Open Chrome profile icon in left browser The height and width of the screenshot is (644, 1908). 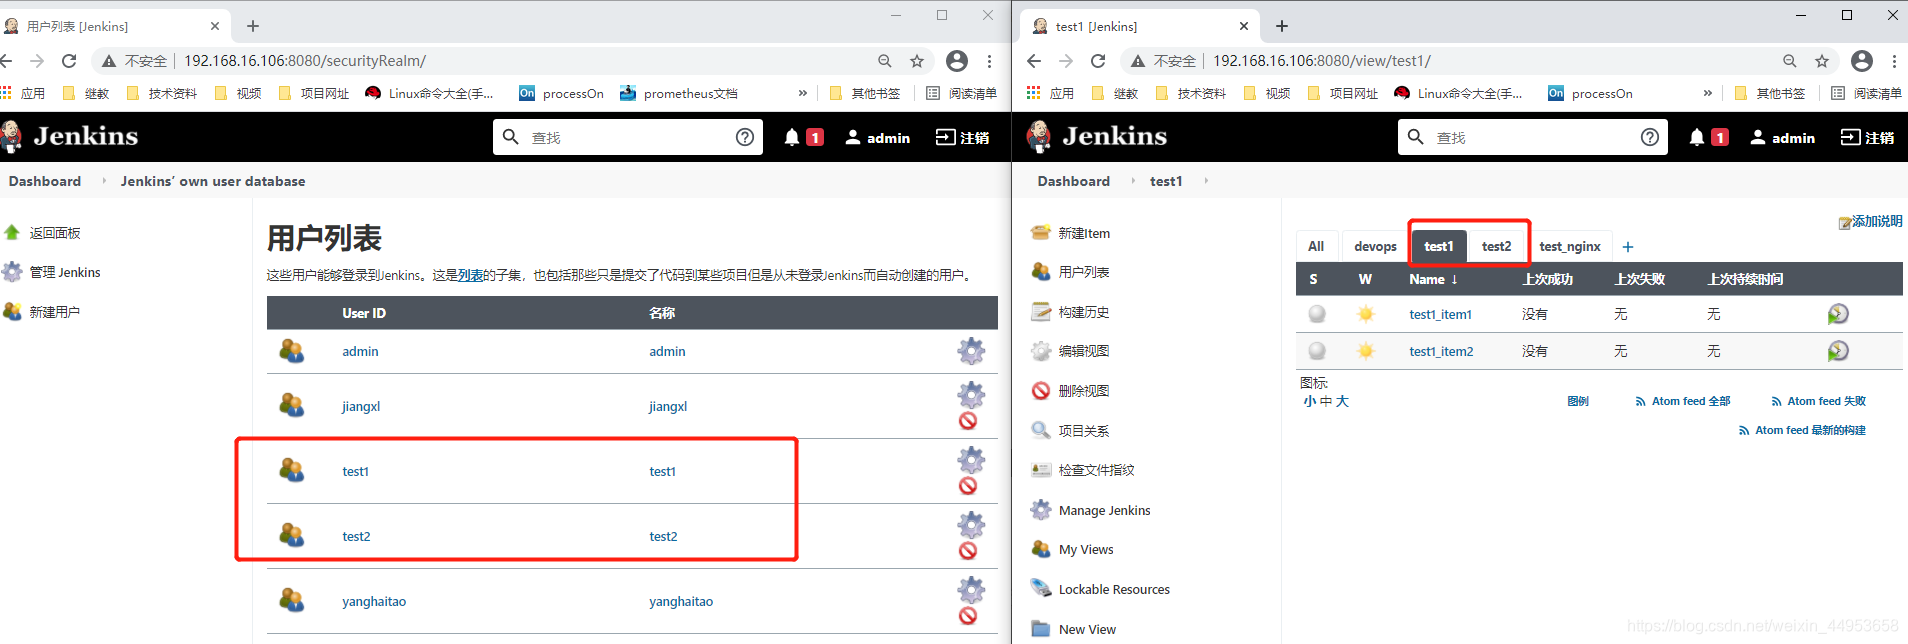click(x=957, y=61)
